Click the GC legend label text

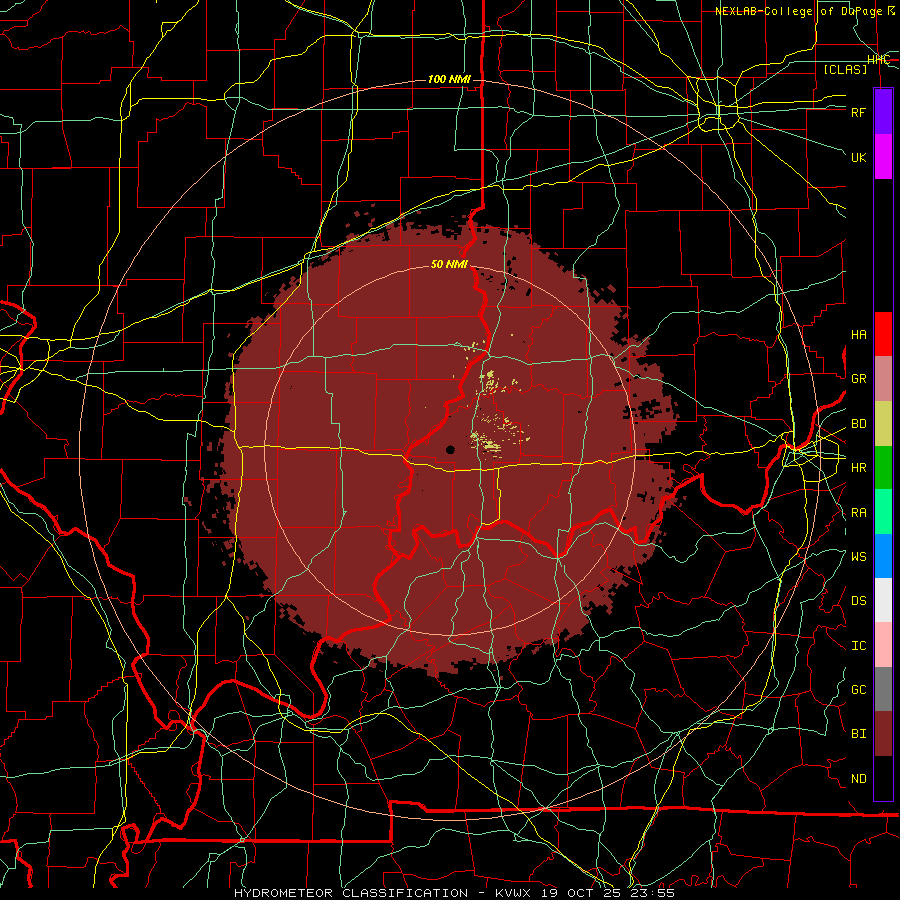[858, 690]
